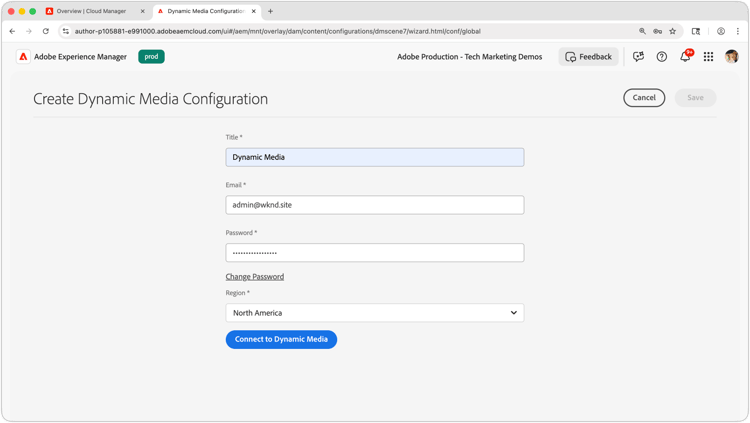
Task: Click the Adobe Experience Manager logo
Action: coord(23,57)
